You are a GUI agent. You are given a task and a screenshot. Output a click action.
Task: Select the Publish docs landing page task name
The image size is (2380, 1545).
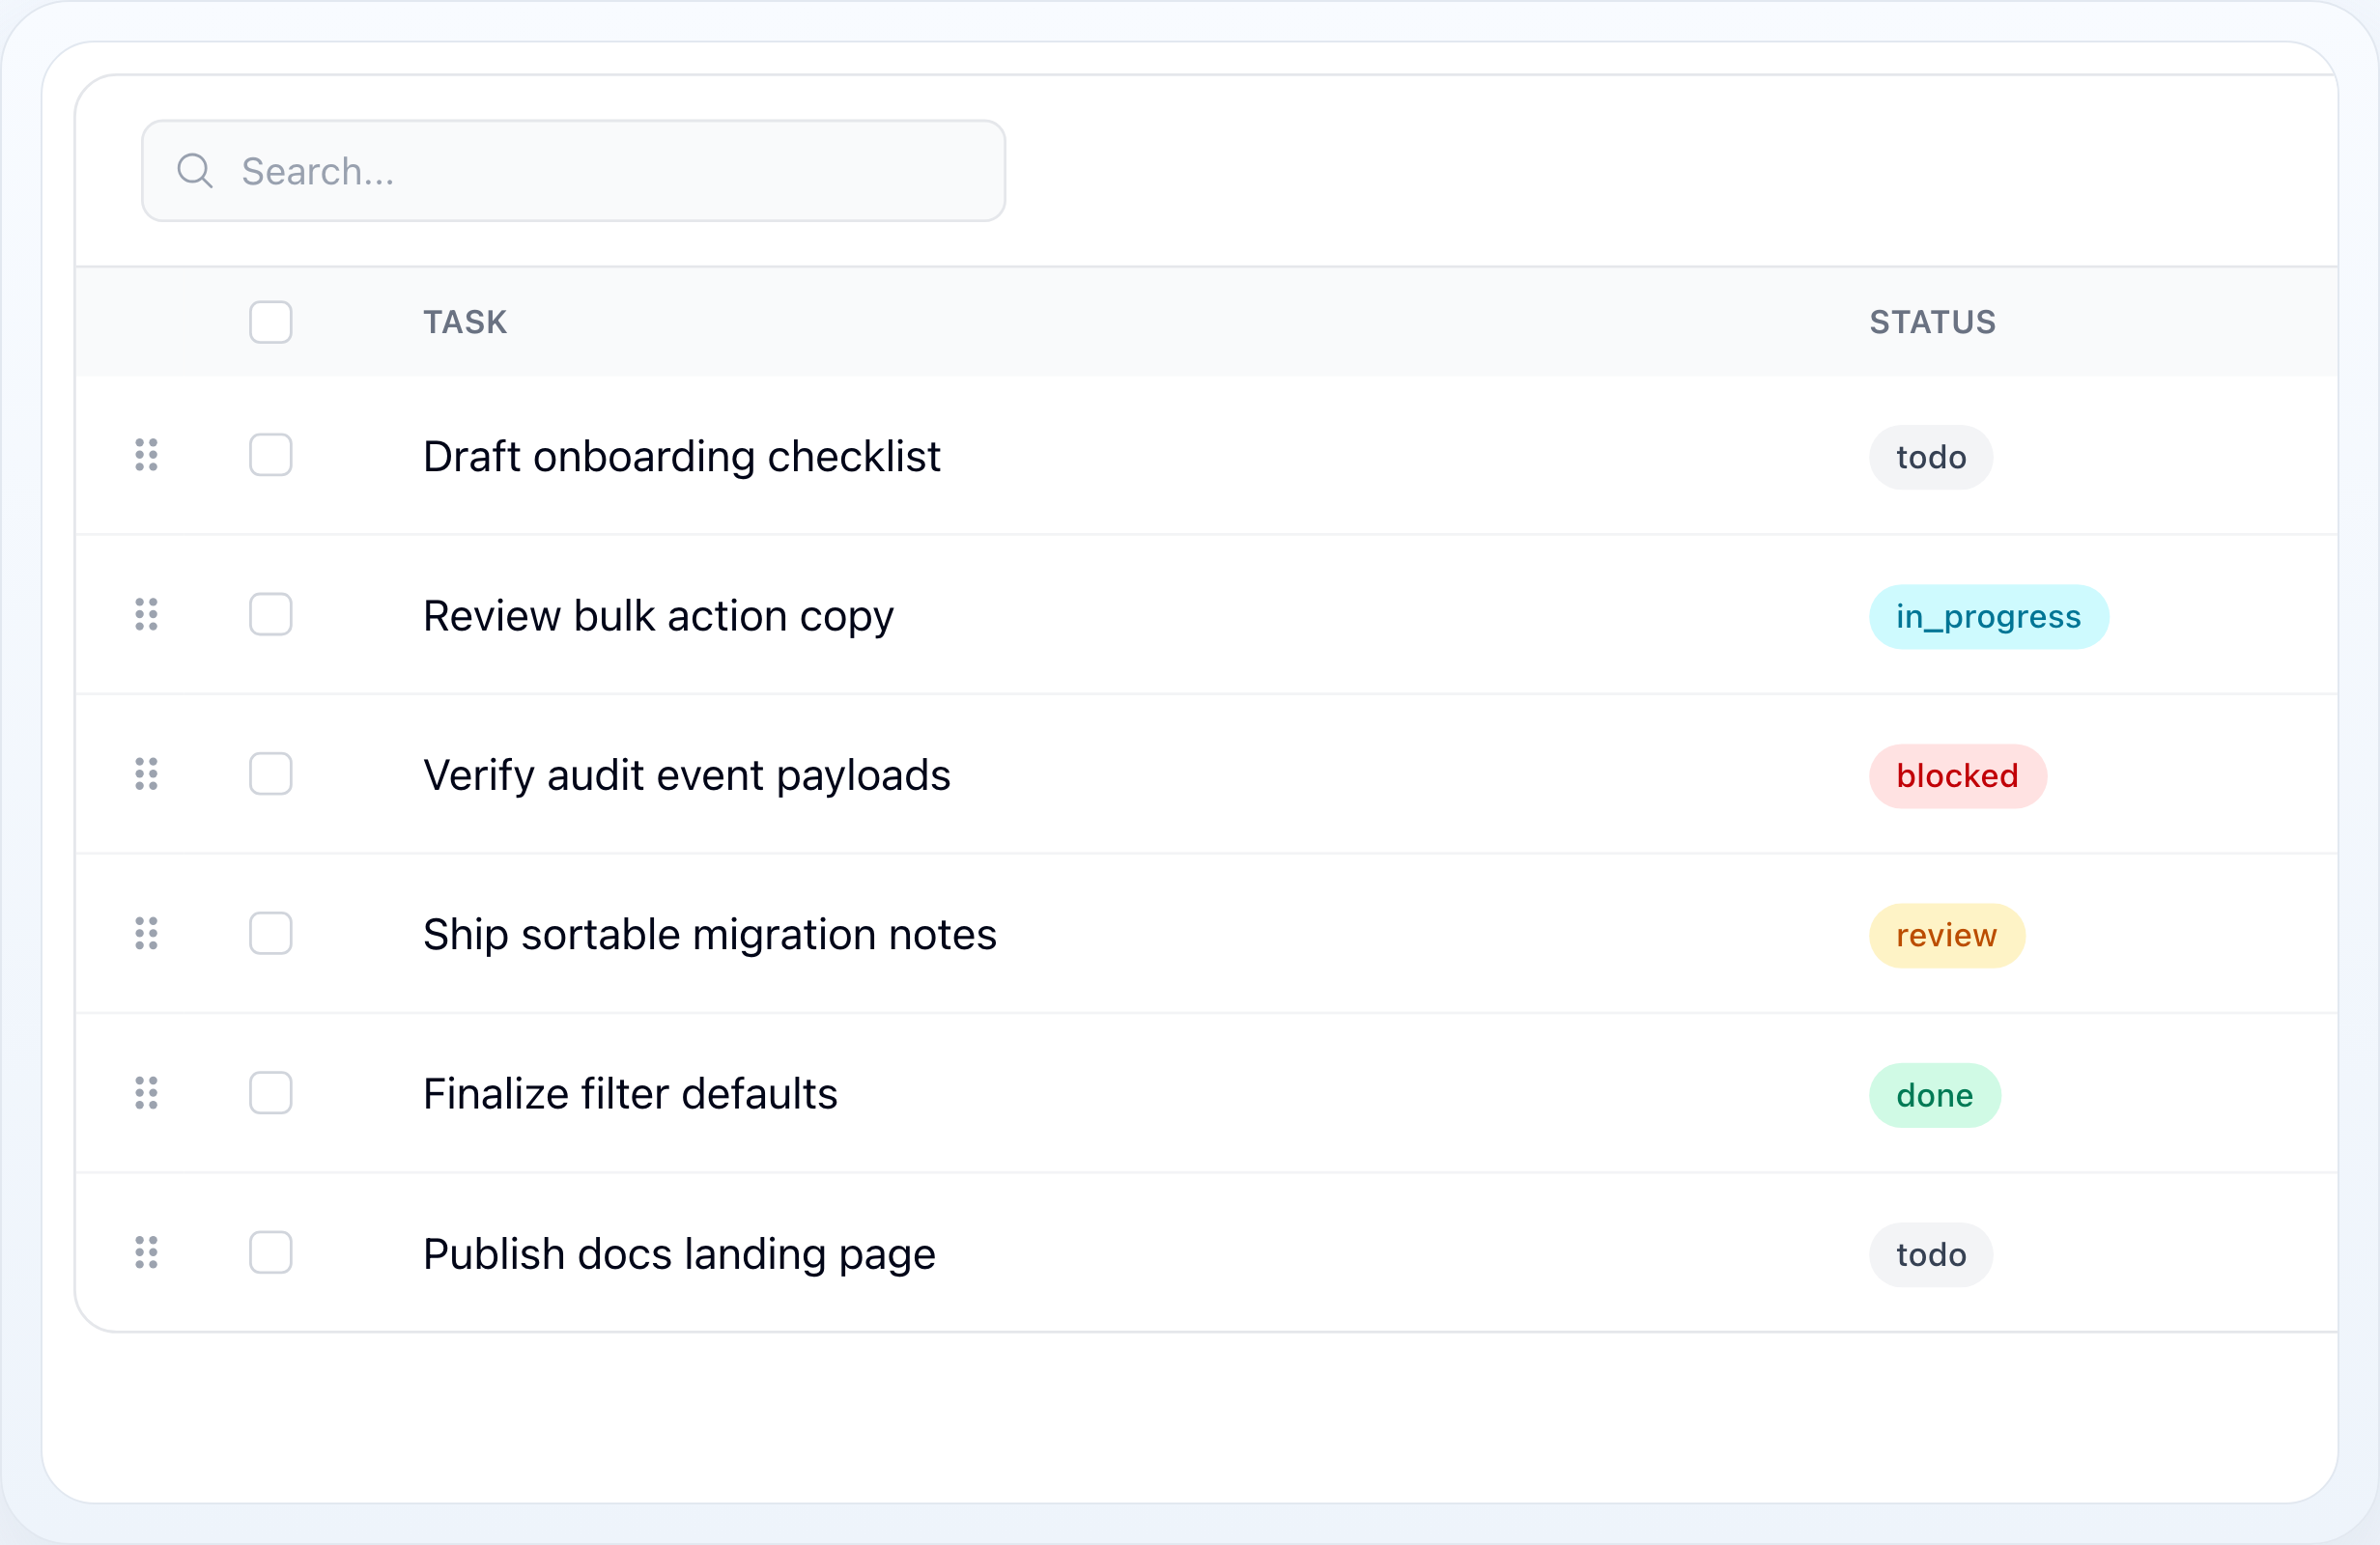click(x=679, y=1255)
